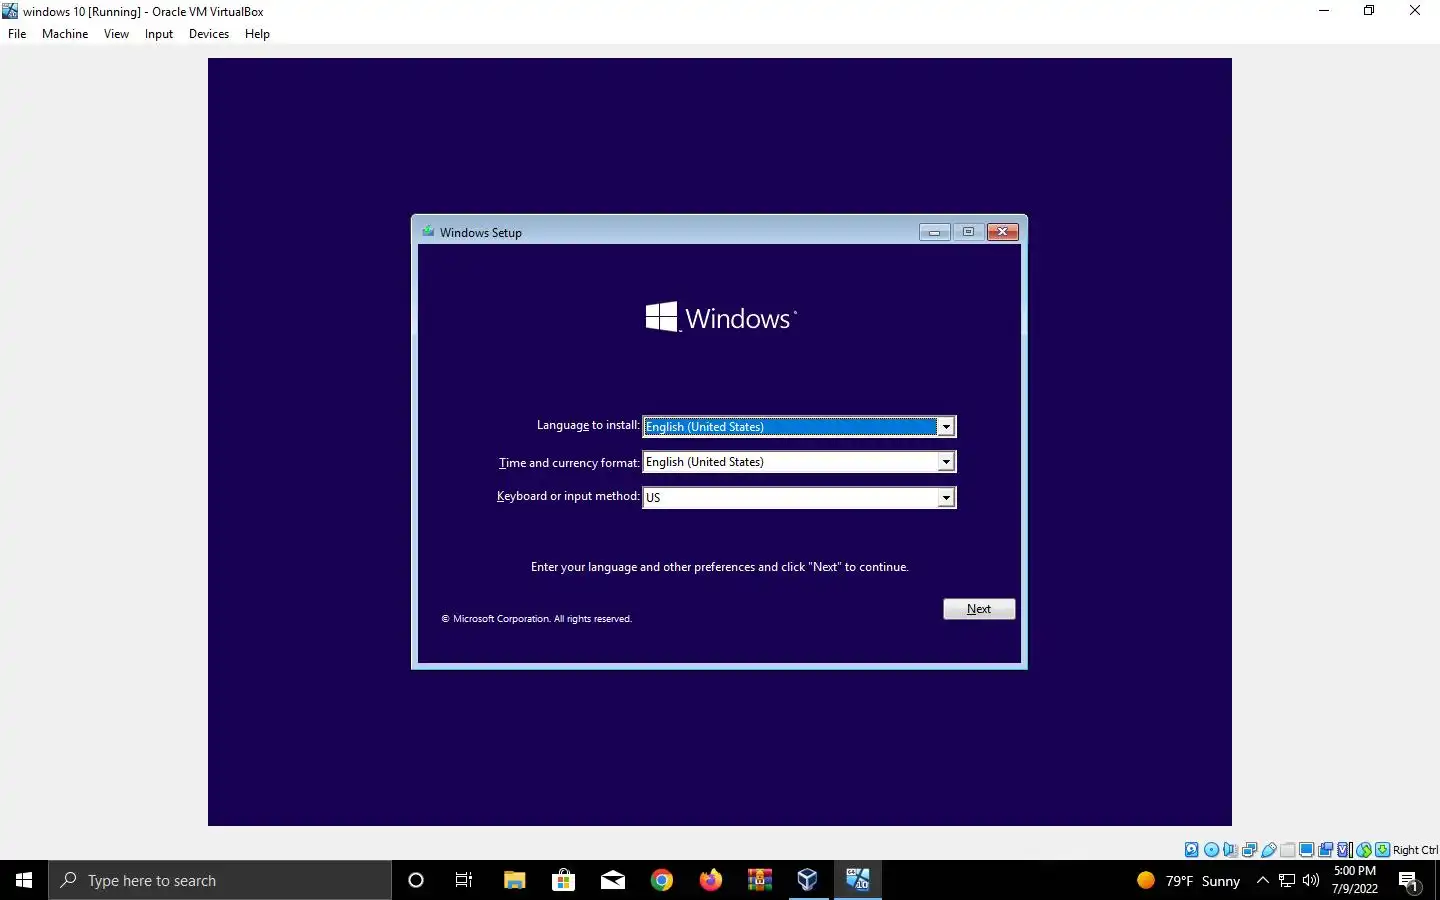1440x900 pixels.
Task: Launch Google Chrome from taskbar
Action: 661,880
